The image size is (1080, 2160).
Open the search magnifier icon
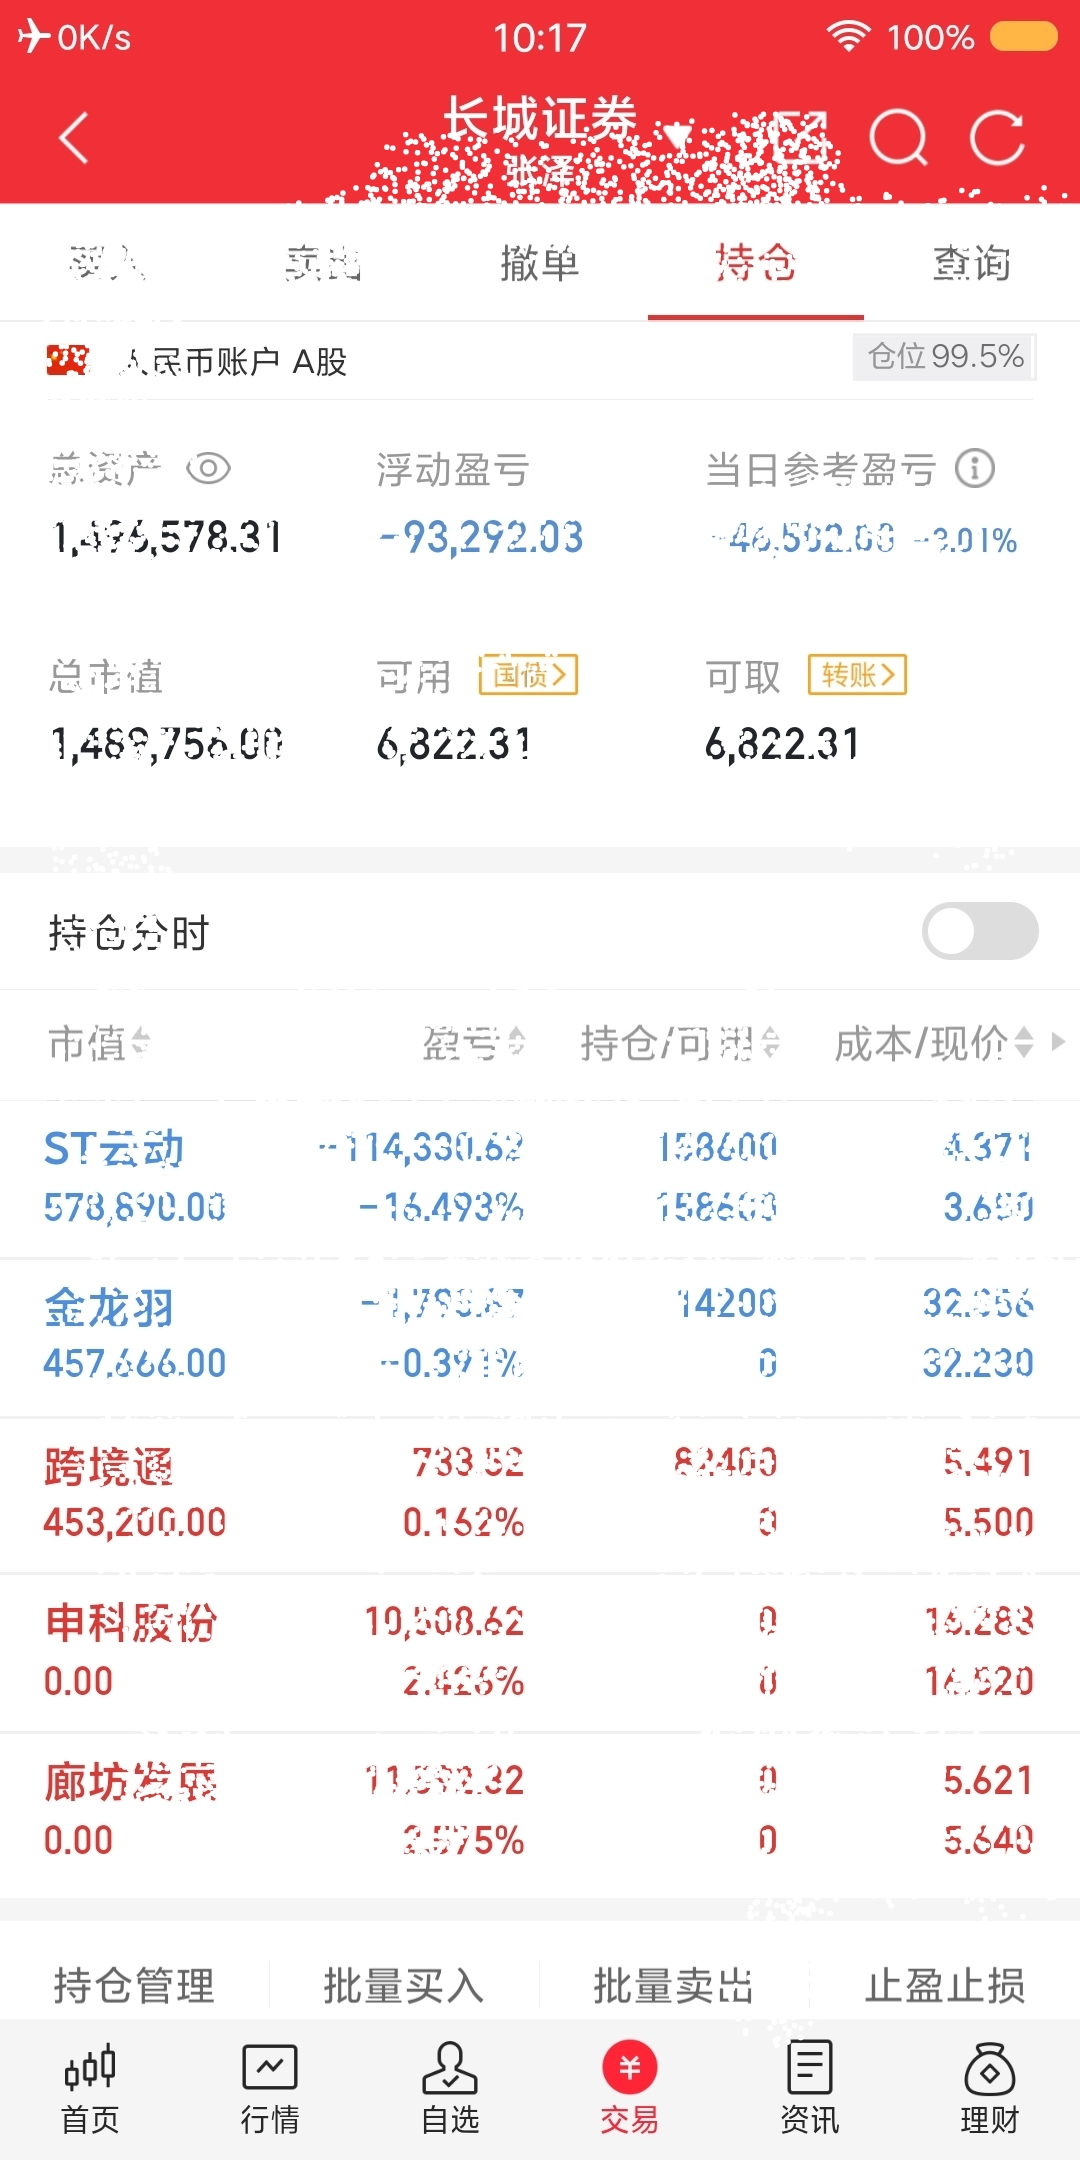click(898, 137)
